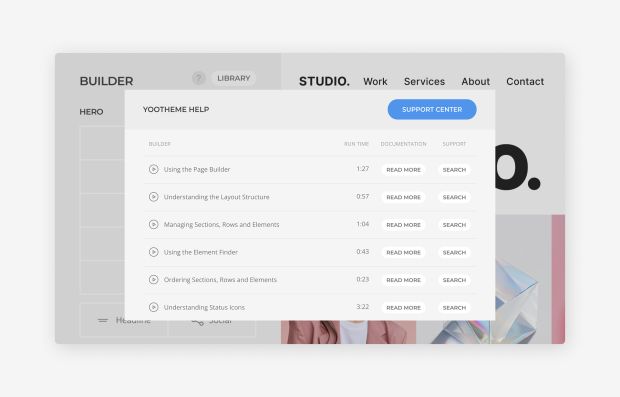Go to the Work menu item
The height and width of the screenshot is (397, 620).
(x=375, y=81)
